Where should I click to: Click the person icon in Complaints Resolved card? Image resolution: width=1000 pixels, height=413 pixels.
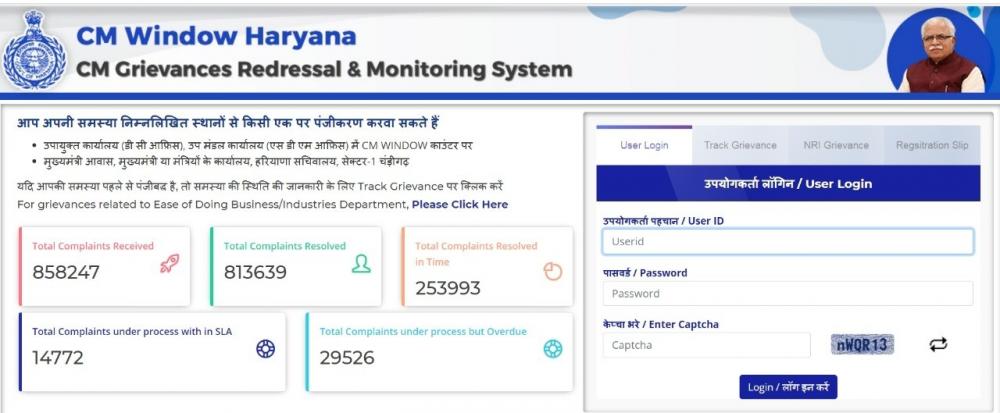click(x=361, y=263)
